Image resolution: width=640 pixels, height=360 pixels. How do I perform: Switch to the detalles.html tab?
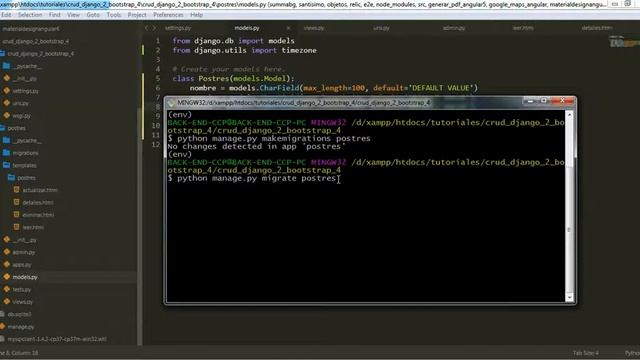(597, 28)
